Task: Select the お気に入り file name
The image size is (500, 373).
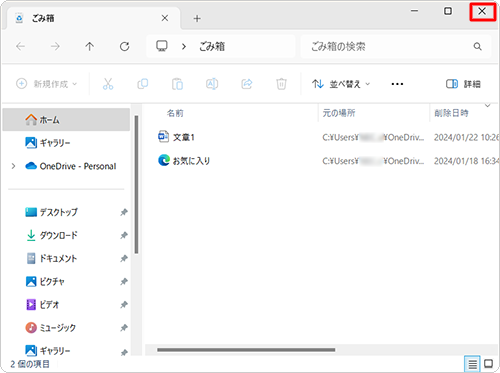Action: [191, 161]
